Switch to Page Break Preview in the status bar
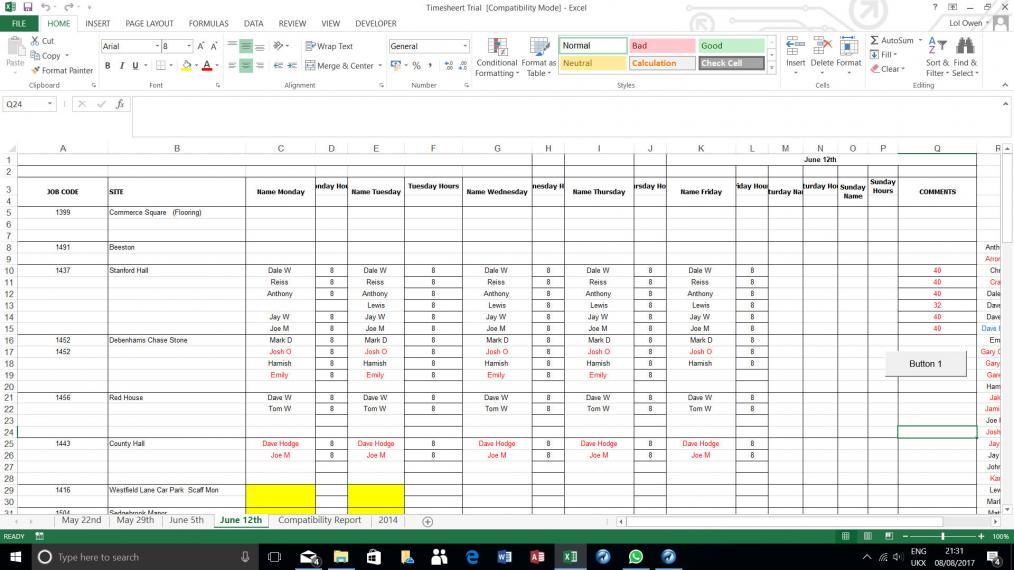1014x570 pixels. pos(889,536)
